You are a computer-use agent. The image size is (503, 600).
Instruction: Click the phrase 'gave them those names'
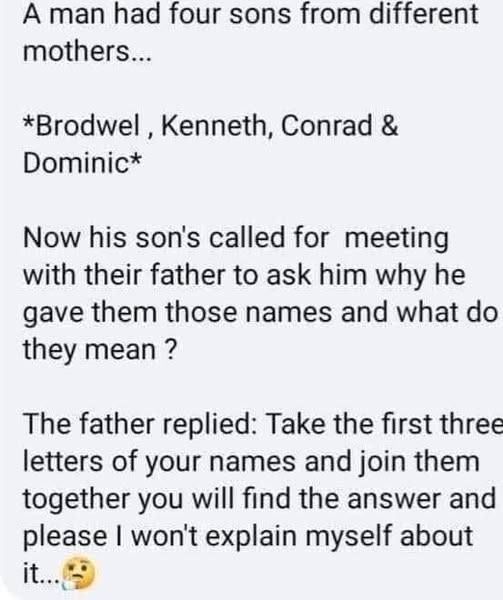pos(177,312)
